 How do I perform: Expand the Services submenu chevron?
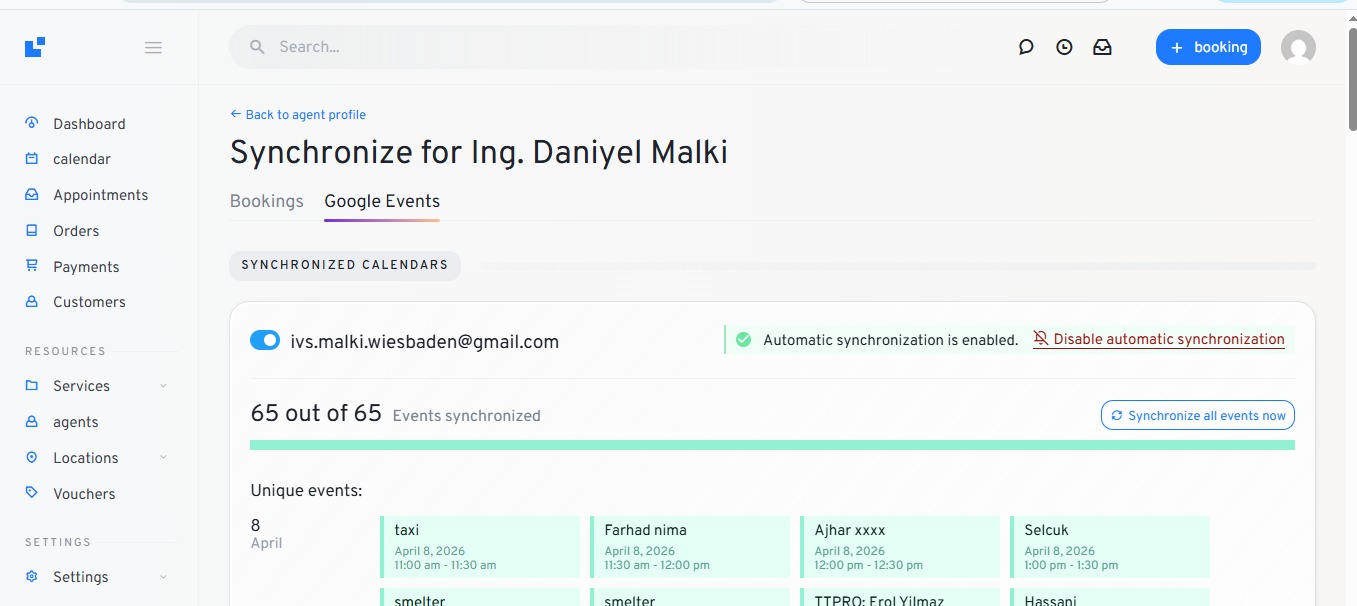[163, 386]
